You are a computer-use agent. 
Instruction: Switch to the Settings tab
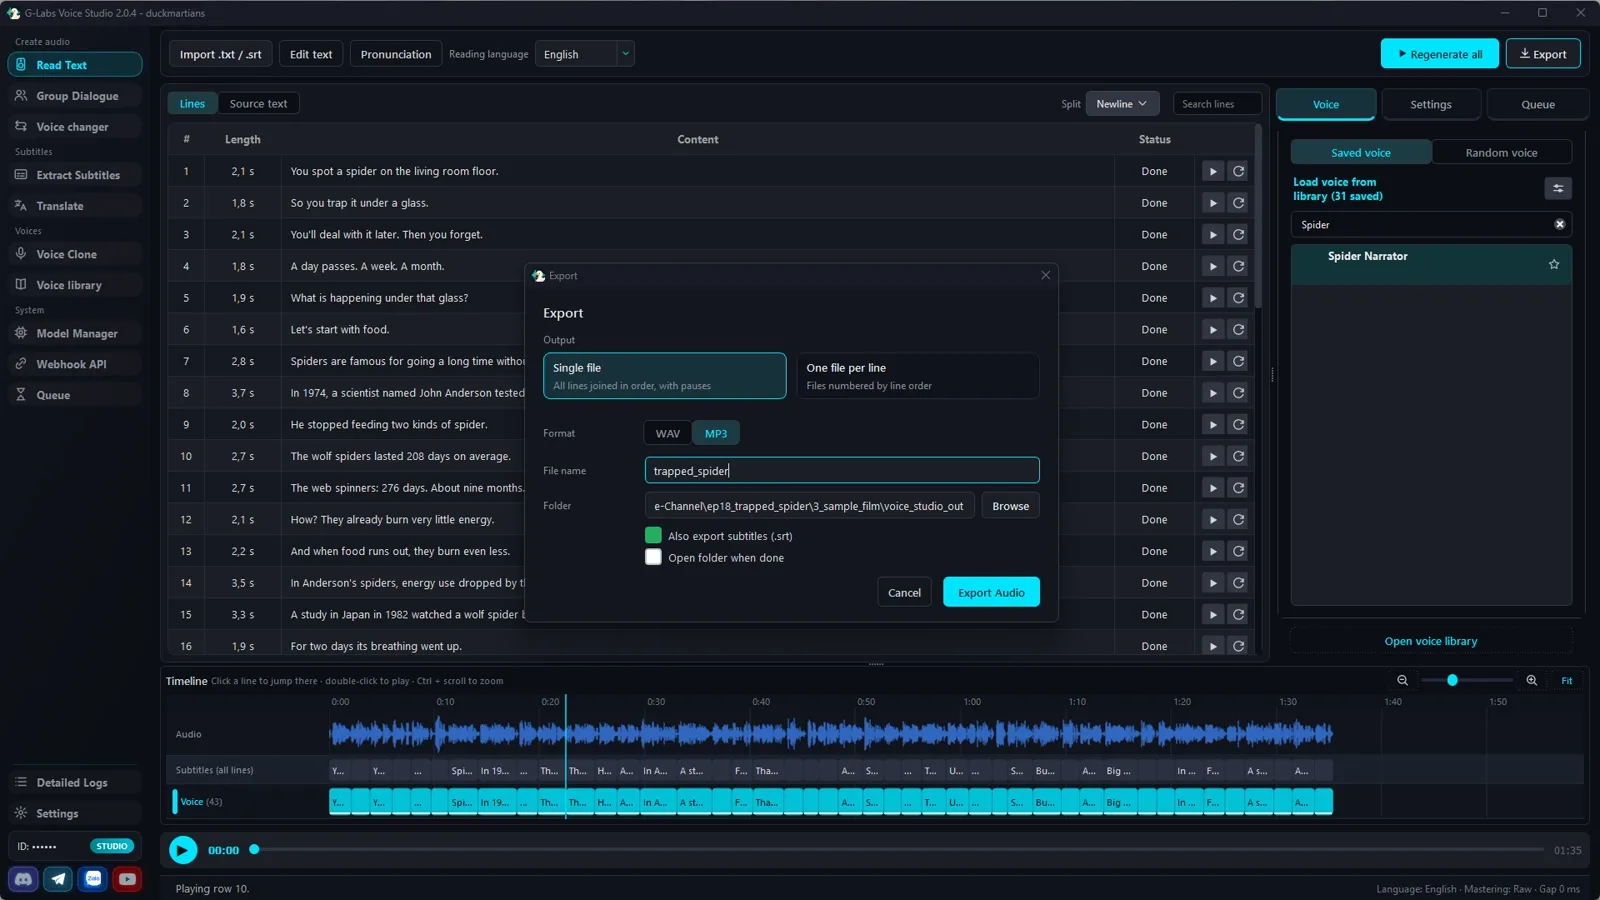[x=1430, y=104]
